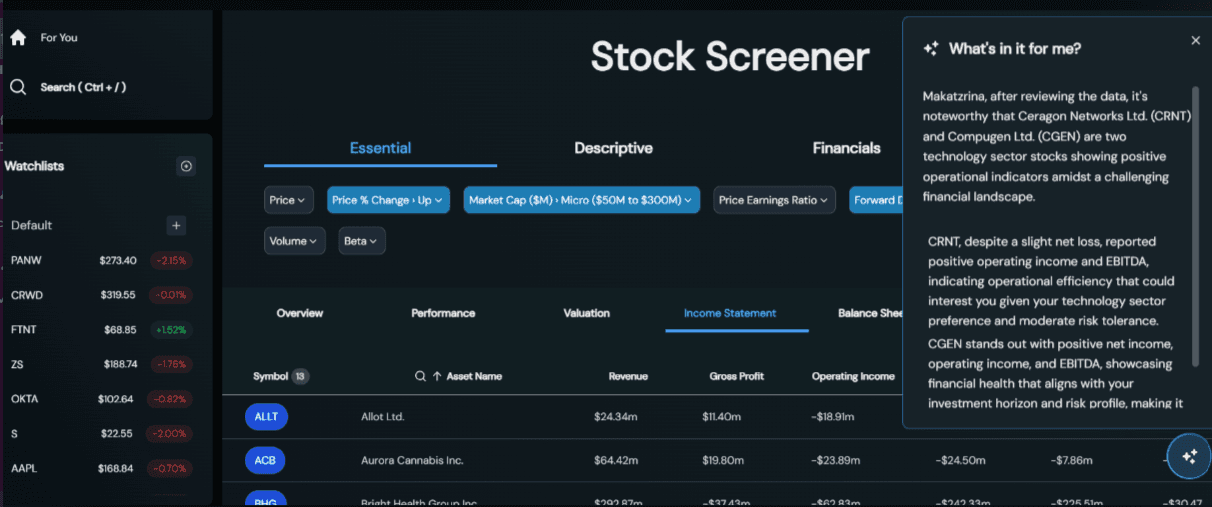The width and height of the screenshot is (1212, 507).
Task: Switch to the Descriptive tab
Action: 613,148
